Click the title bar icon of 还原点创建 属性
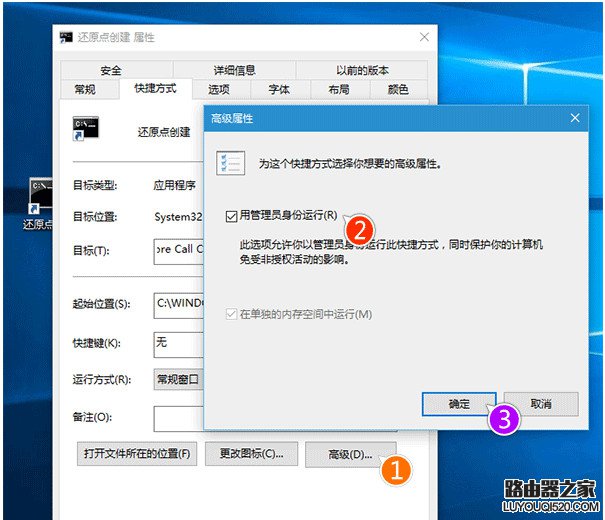Viewport: 605px width, 520px height. point(66,37)
